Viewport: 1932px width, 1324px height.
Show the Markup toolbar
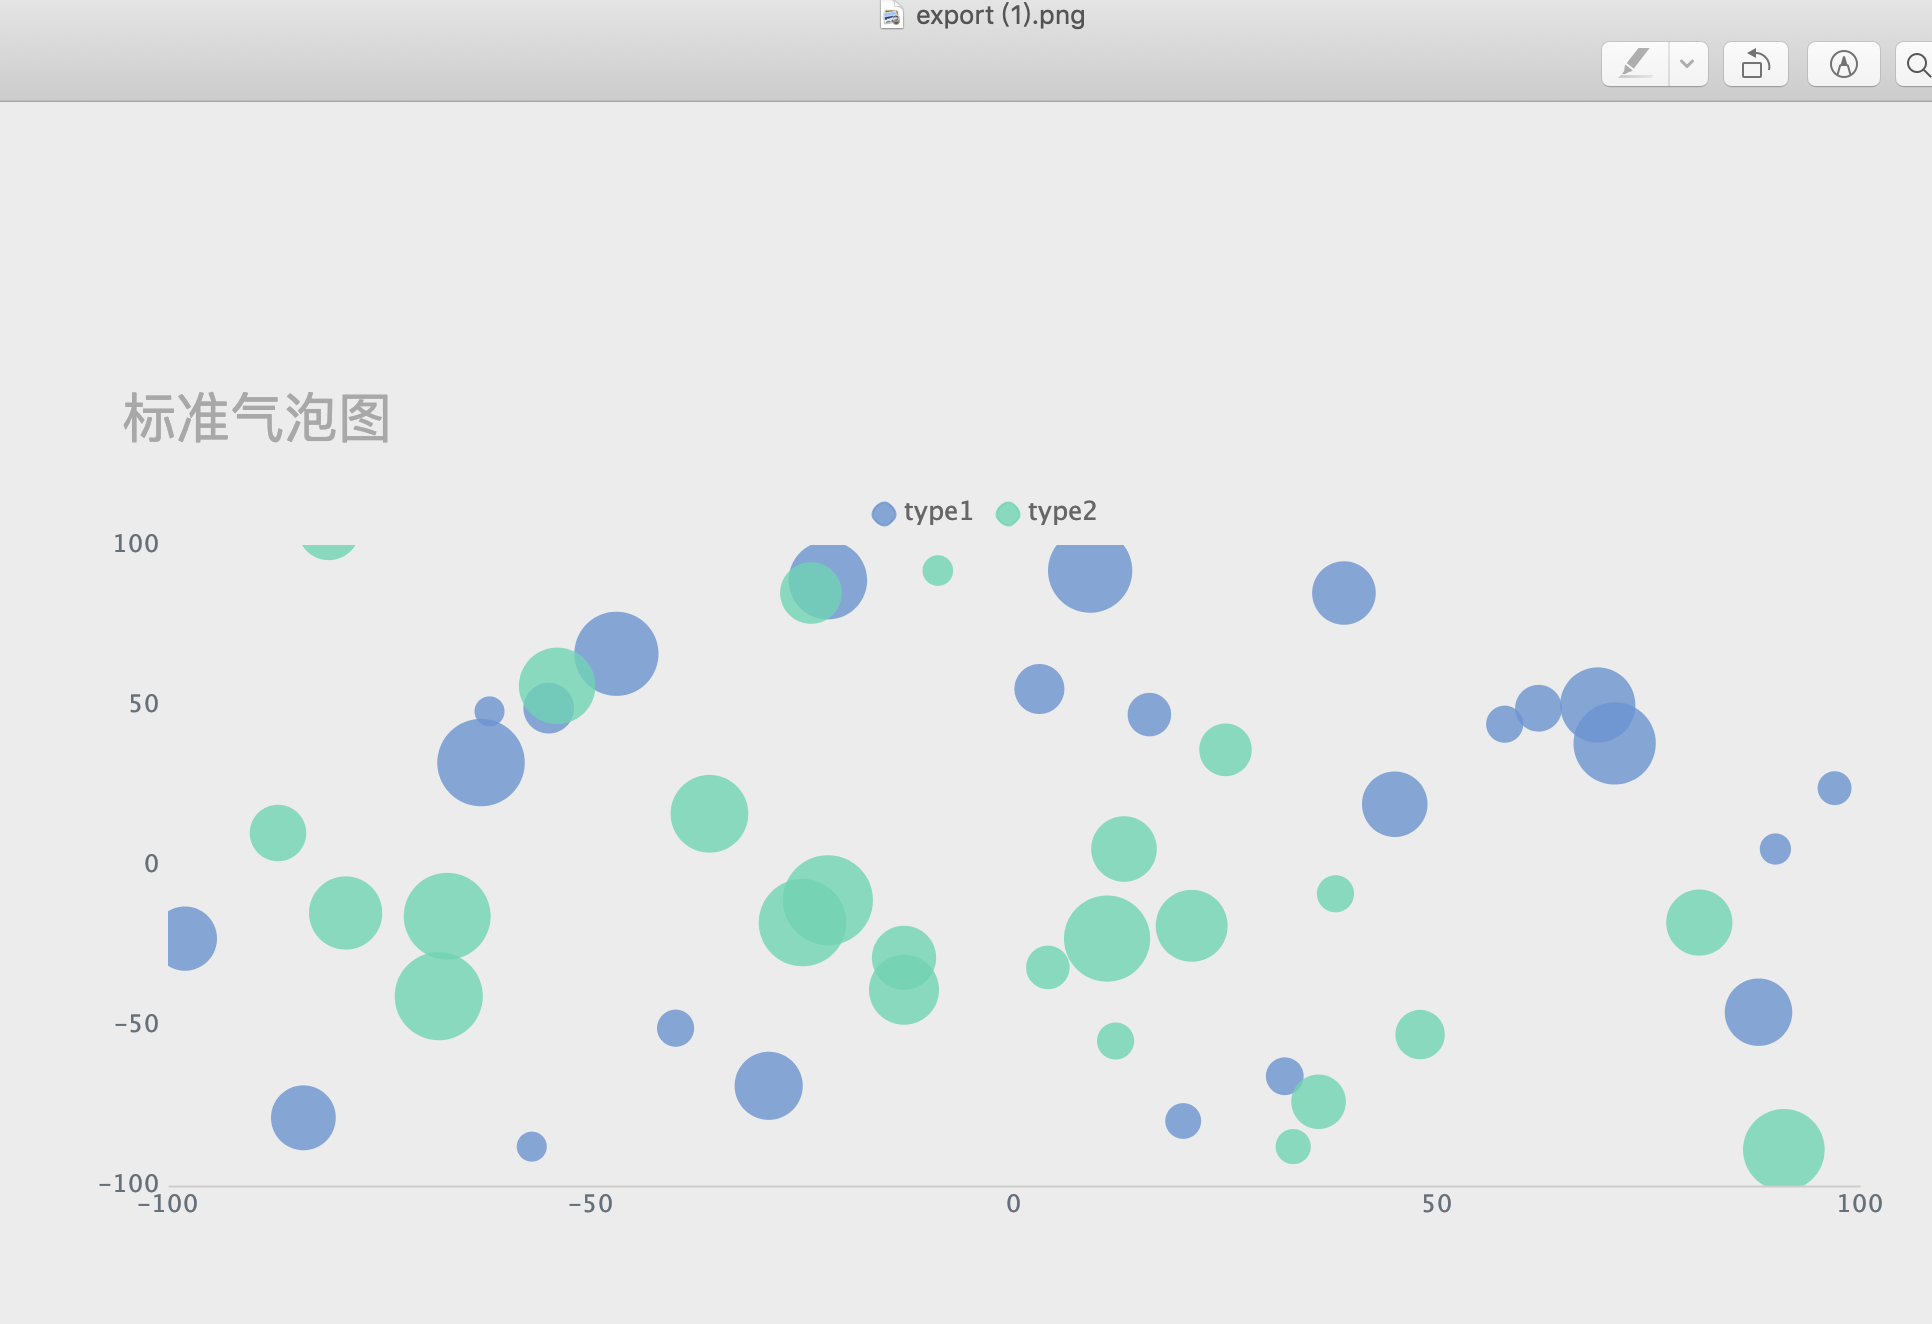tap(1843, 64)
